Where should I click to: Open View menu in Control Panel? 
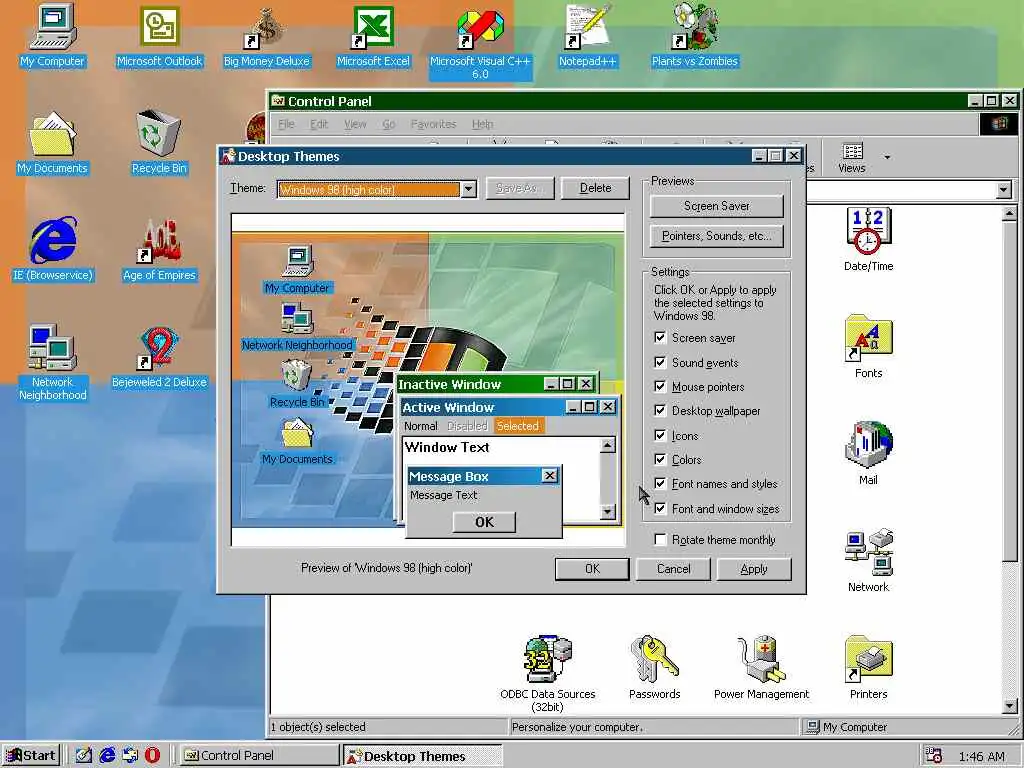pos(355,124)
